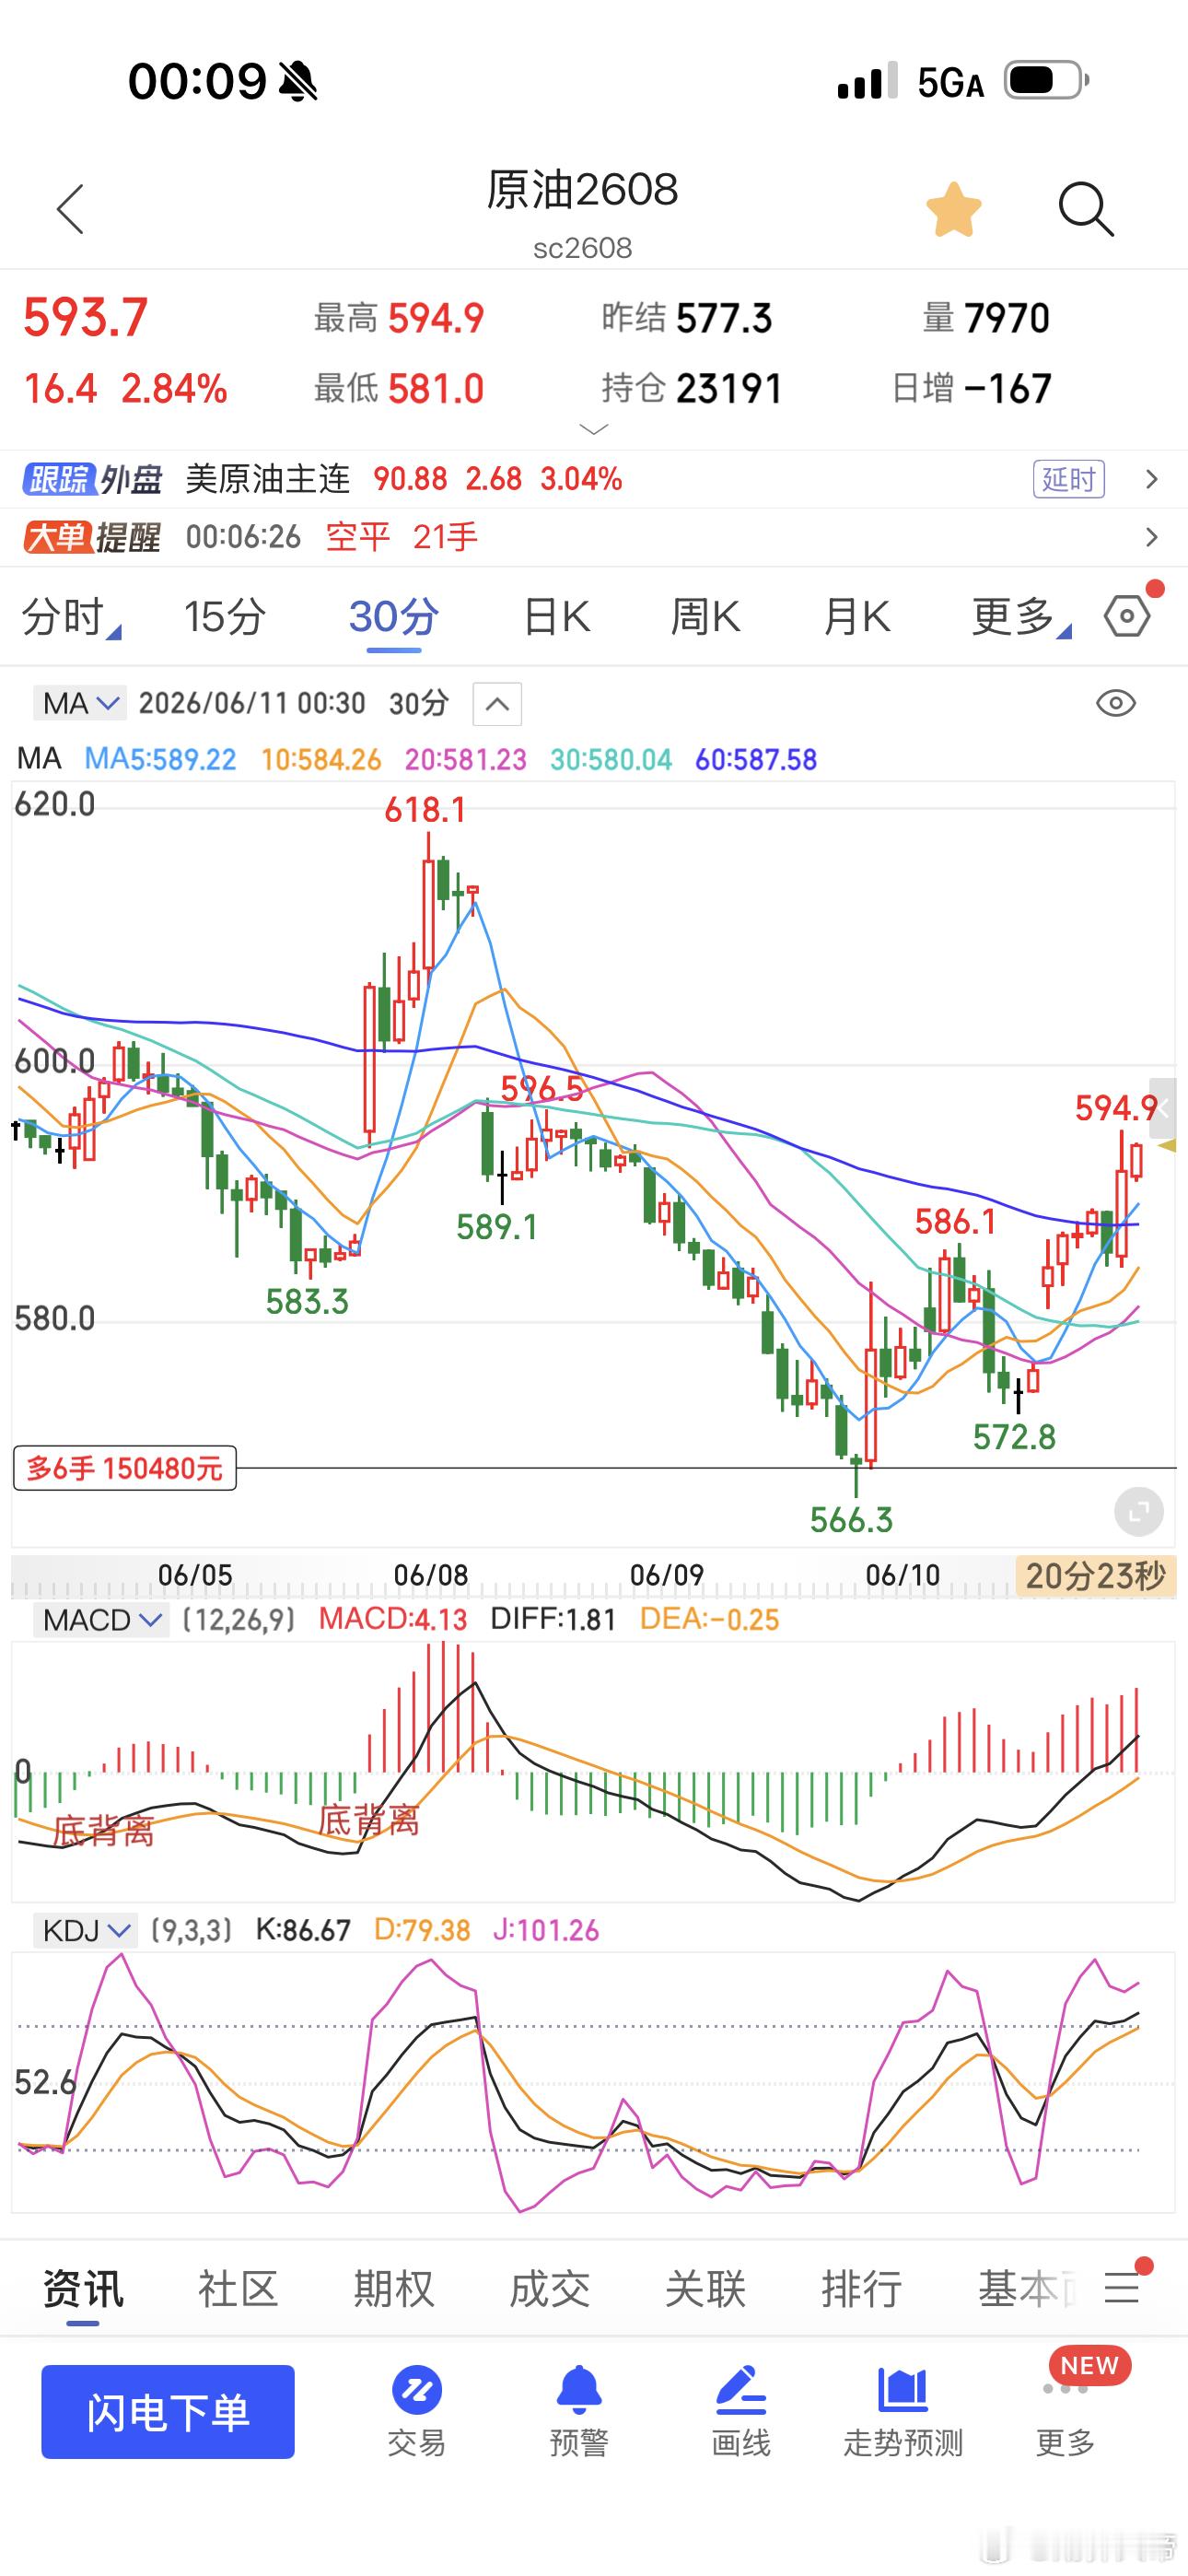Tap the cellular signal bars in status bar
Viewport: 1188px width, 2576px height.
coord(866,81)
